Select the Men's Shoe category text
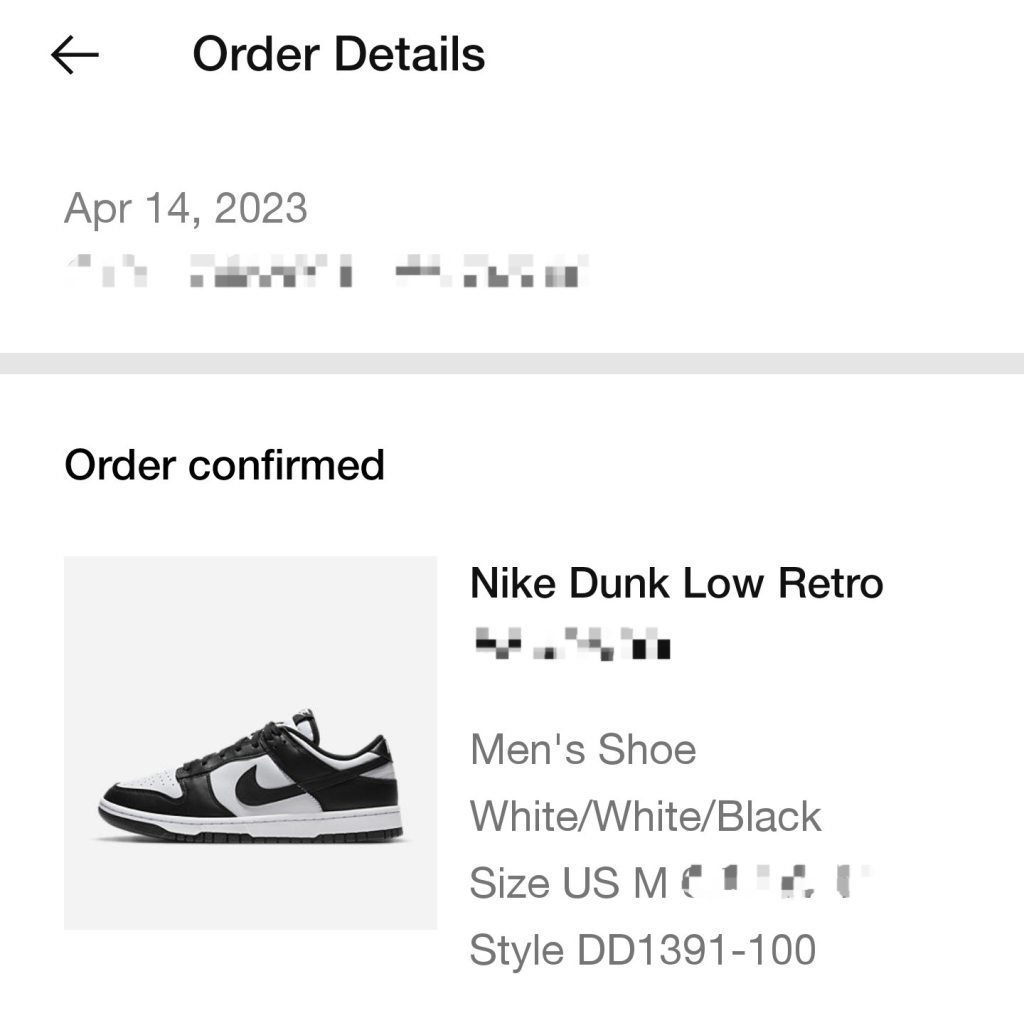 click(x=583, y=749)
